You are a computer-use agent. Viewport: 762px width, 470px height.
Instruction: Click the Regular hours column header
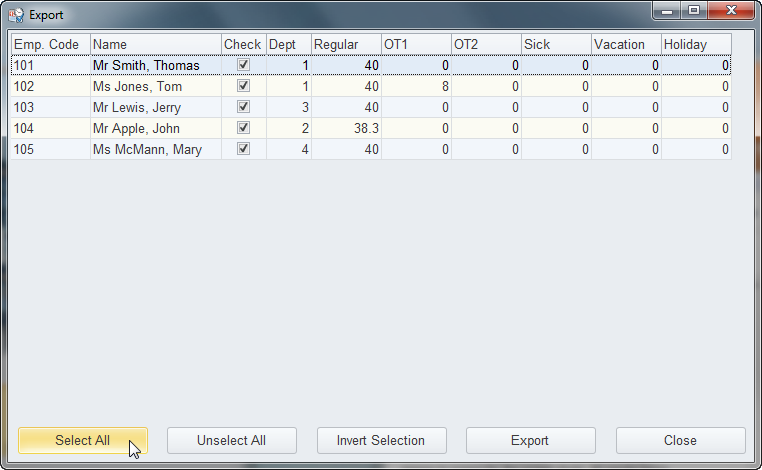(345, 45)
